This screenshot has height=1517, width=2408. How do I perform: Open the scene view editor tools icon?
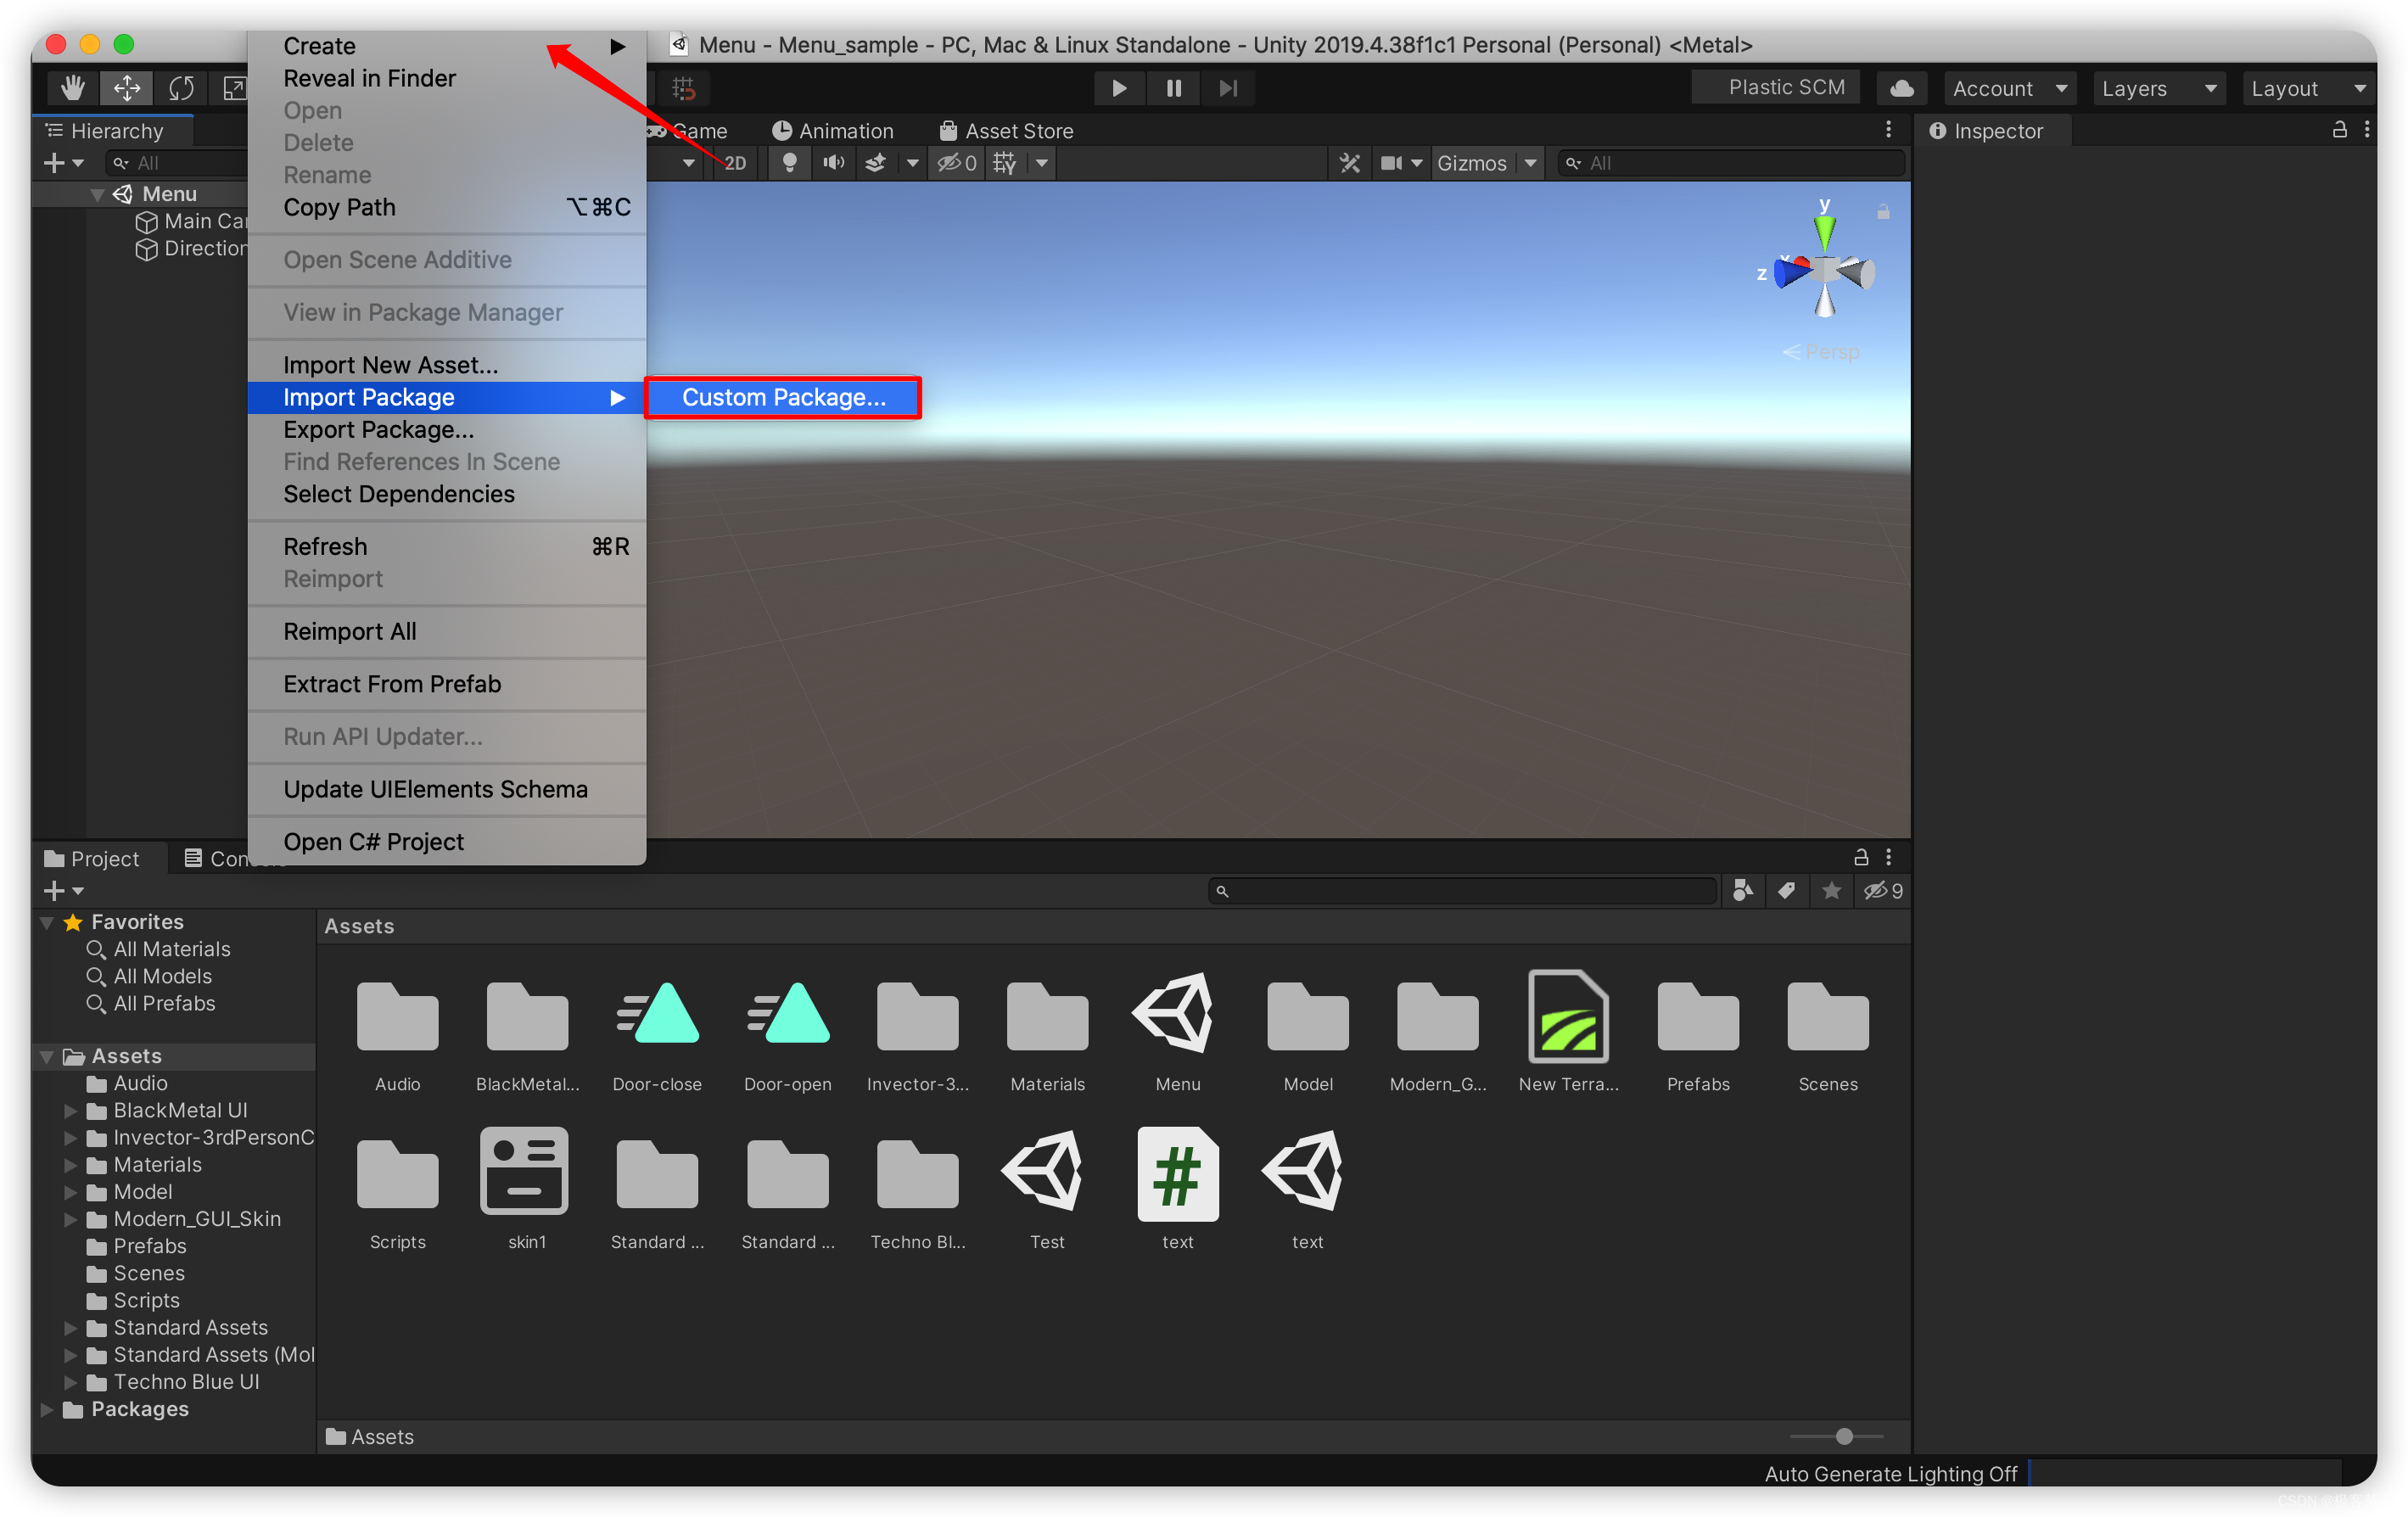click(1349, 162)
